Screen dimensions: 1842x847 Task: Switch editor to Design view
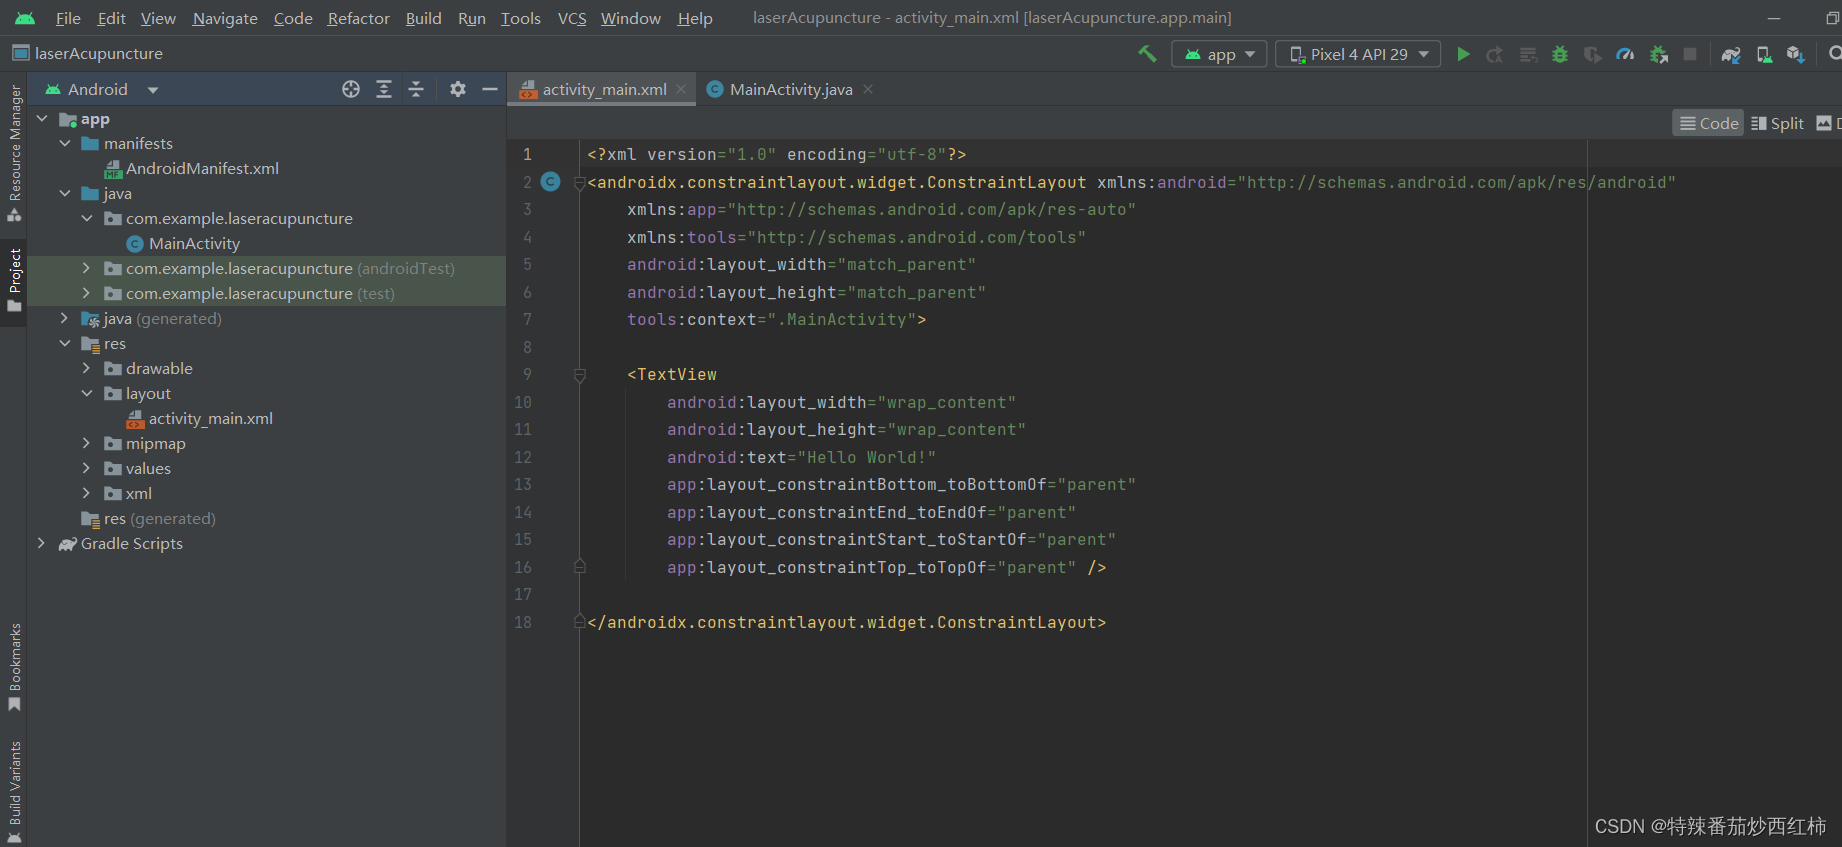[x=1829, y=123]
